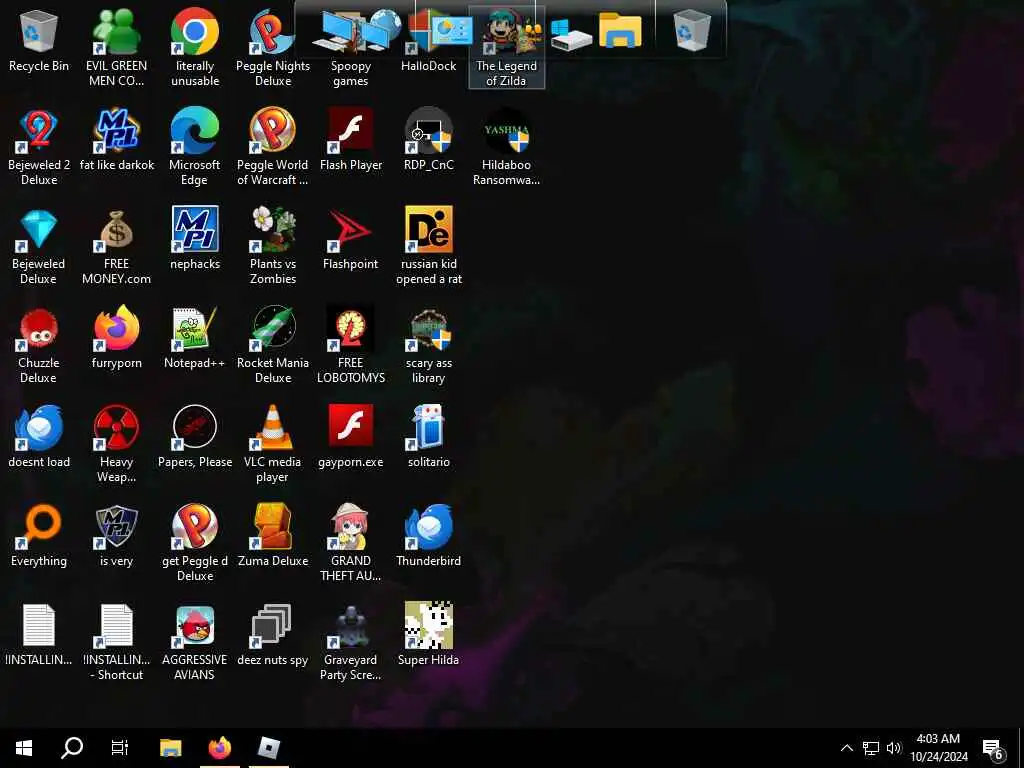Select the 'is very' shield shortcut
The image size is (1024, 768).
point(116,536)
